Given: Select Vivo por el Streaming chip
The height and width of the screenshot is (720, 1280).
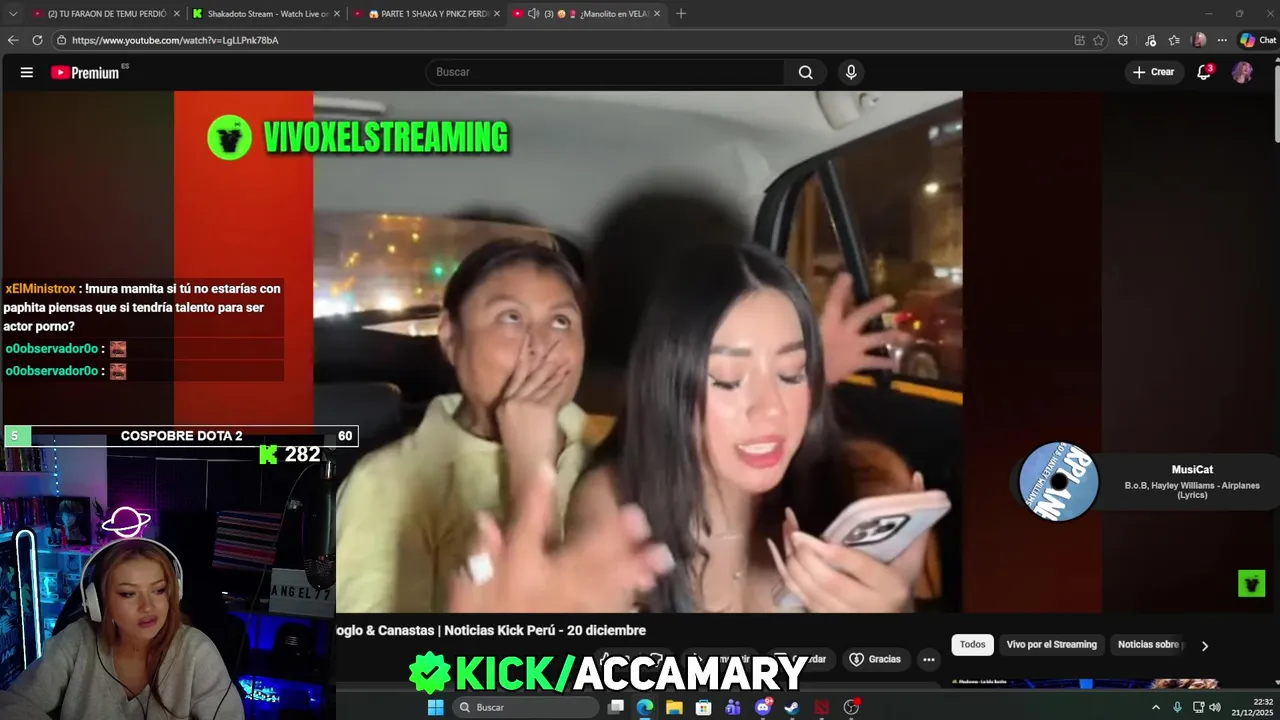Looking at the screenshot, I should tap(1051, 645).
